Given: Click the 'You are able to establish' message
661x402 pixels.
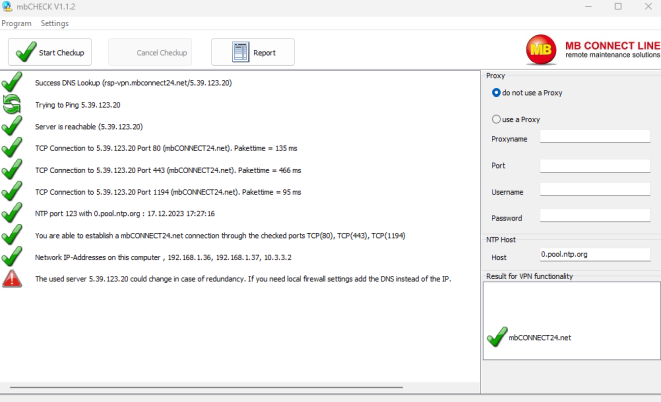Looking at the screenshot, I should pyautogui.click(x=220, y=236).
